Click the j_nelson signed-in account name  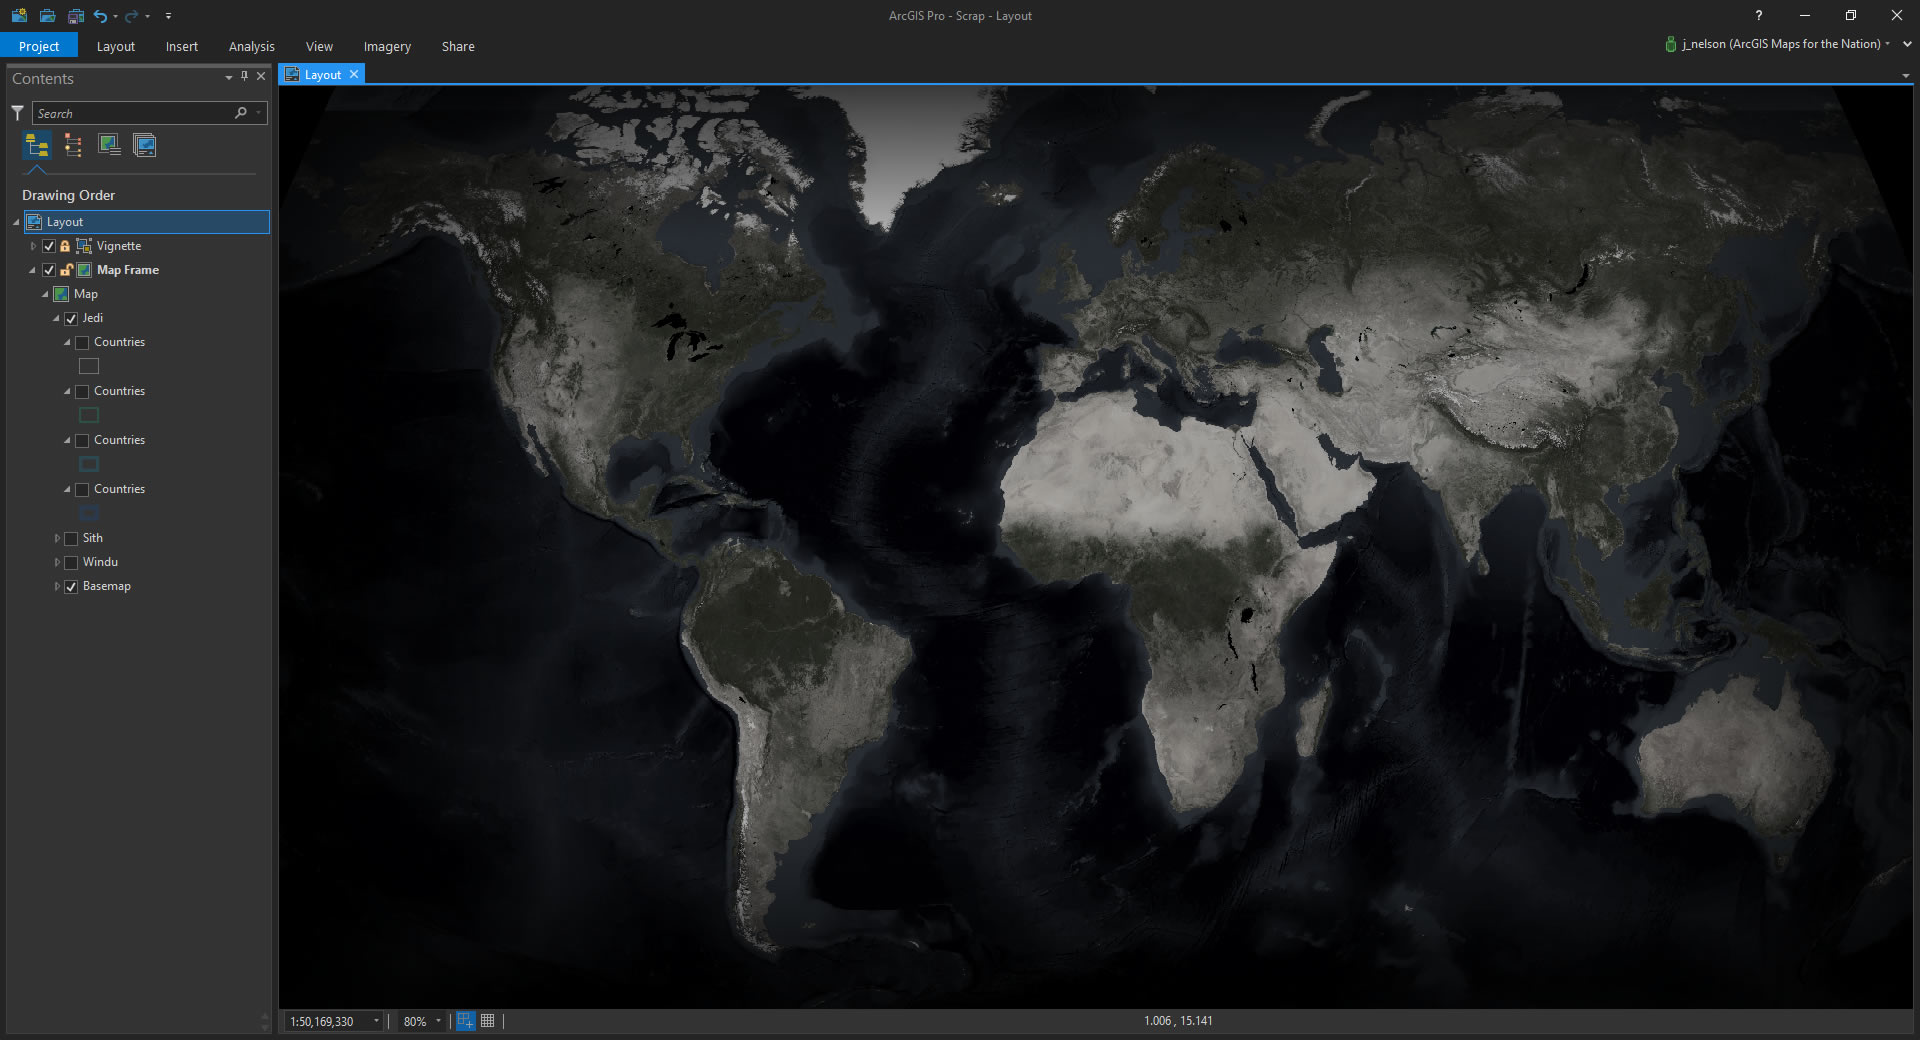pyautogui.click(x=1780, y=44)
